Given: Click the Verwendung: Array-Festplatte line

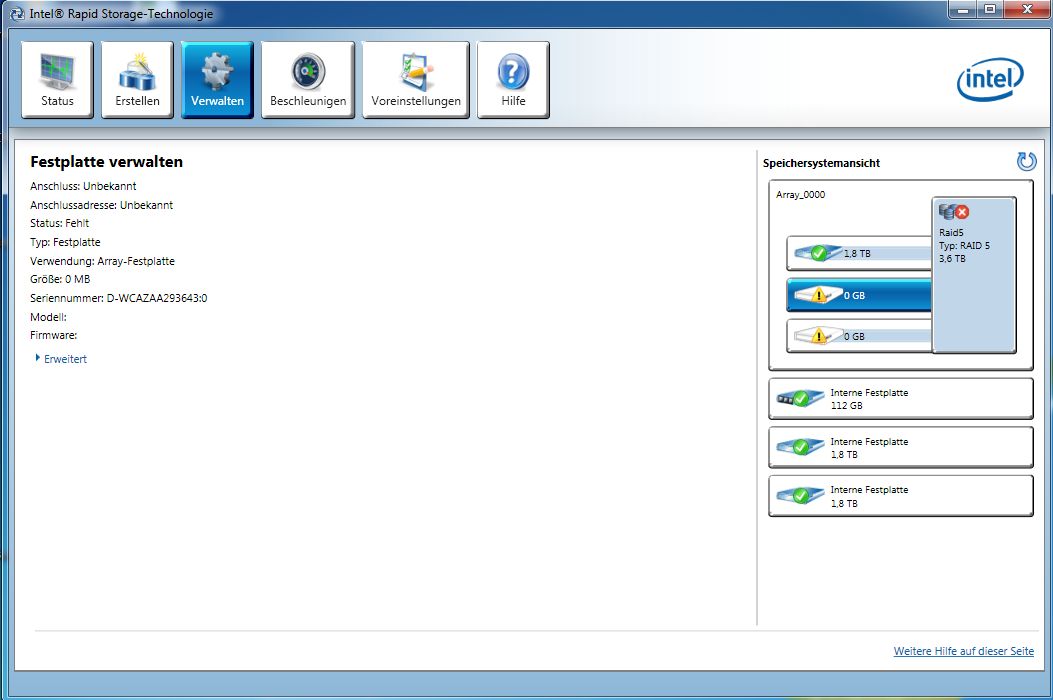Looking at the screenshot, I should (x=102, y=261).
